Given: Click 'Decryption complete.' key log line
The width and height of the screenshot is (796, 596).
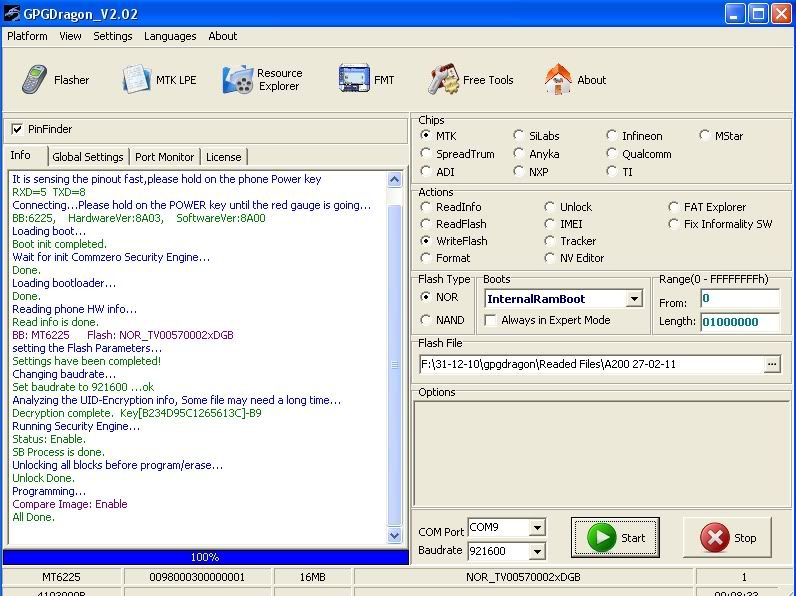Looking at the screenshot, I should (x=137, y=413).
